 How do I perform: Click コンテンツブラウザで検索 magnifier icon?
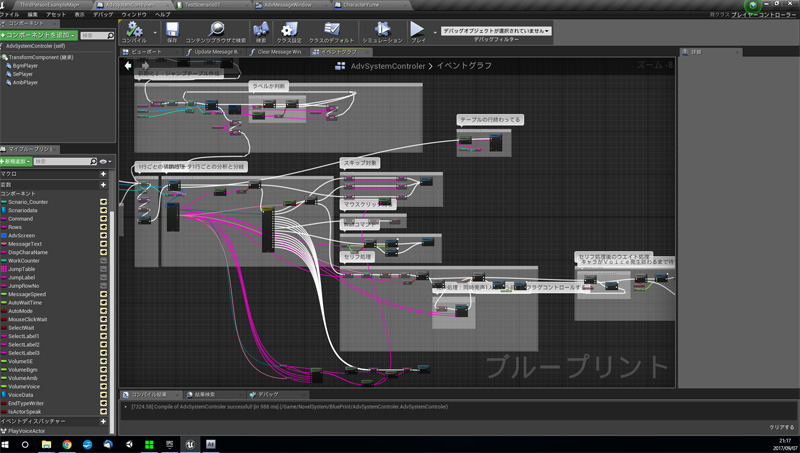click(x=216, y=29)
